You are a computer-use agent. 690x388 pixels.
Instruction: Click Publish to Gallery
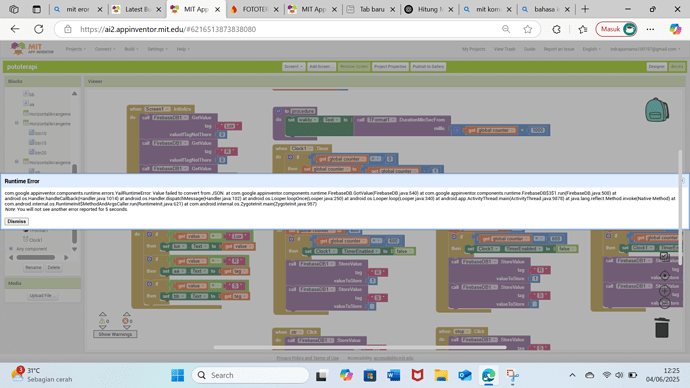click(428, 66)
